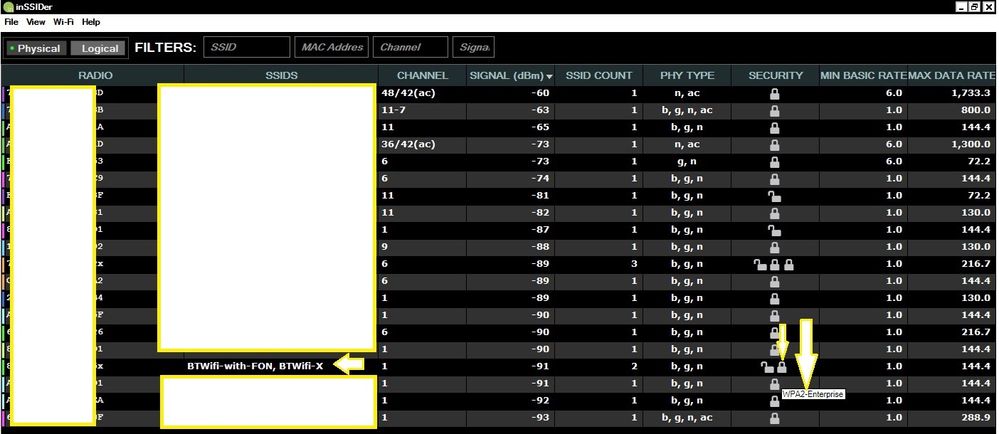Click the MAX DATA RATE column header

951,76
